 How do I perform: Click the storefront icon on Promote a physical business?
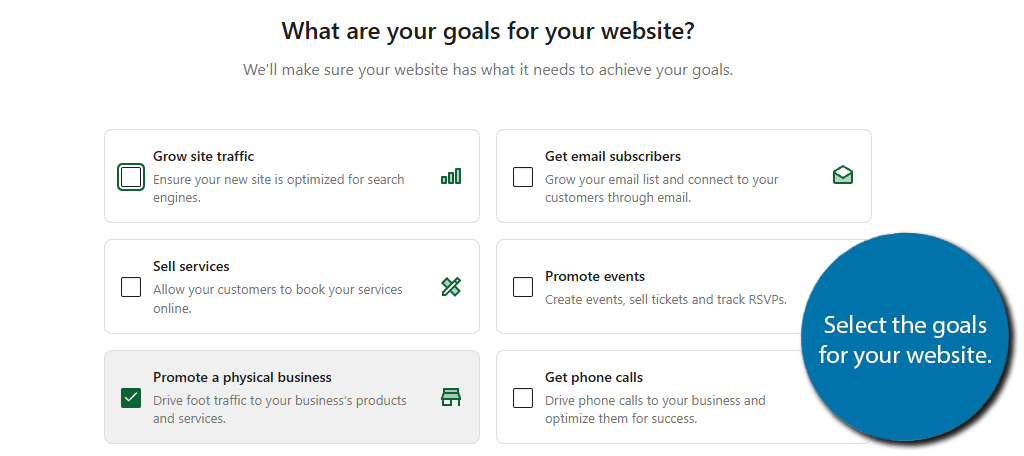tap(451, 397)
